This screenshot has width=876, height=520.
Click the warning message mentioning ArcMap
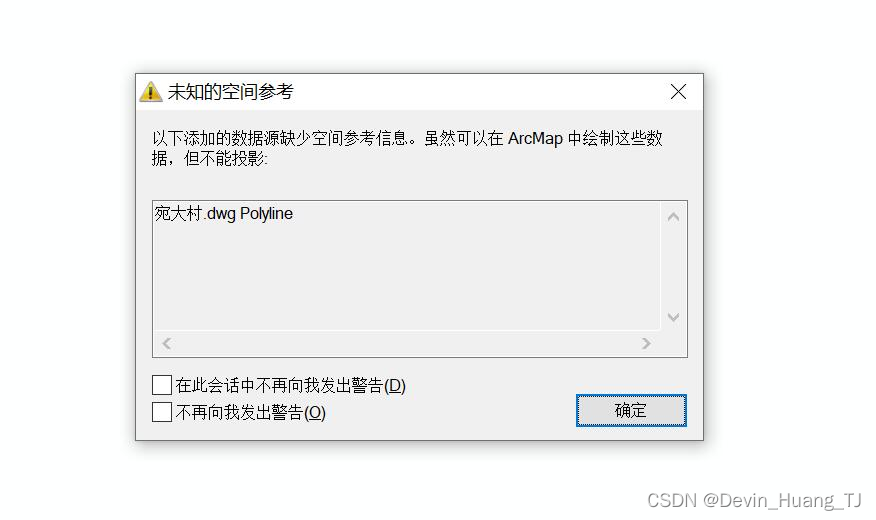[407, 148]
